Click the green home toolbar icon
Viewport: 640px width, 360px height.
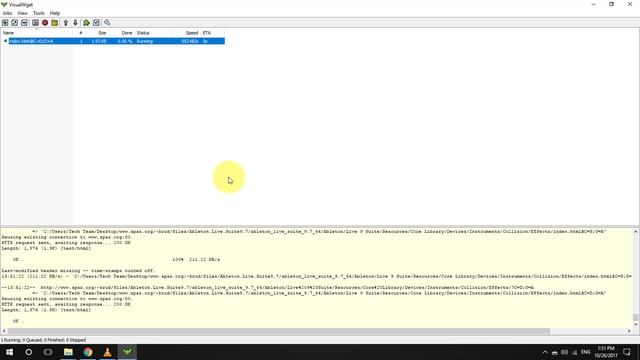[87, 22]
